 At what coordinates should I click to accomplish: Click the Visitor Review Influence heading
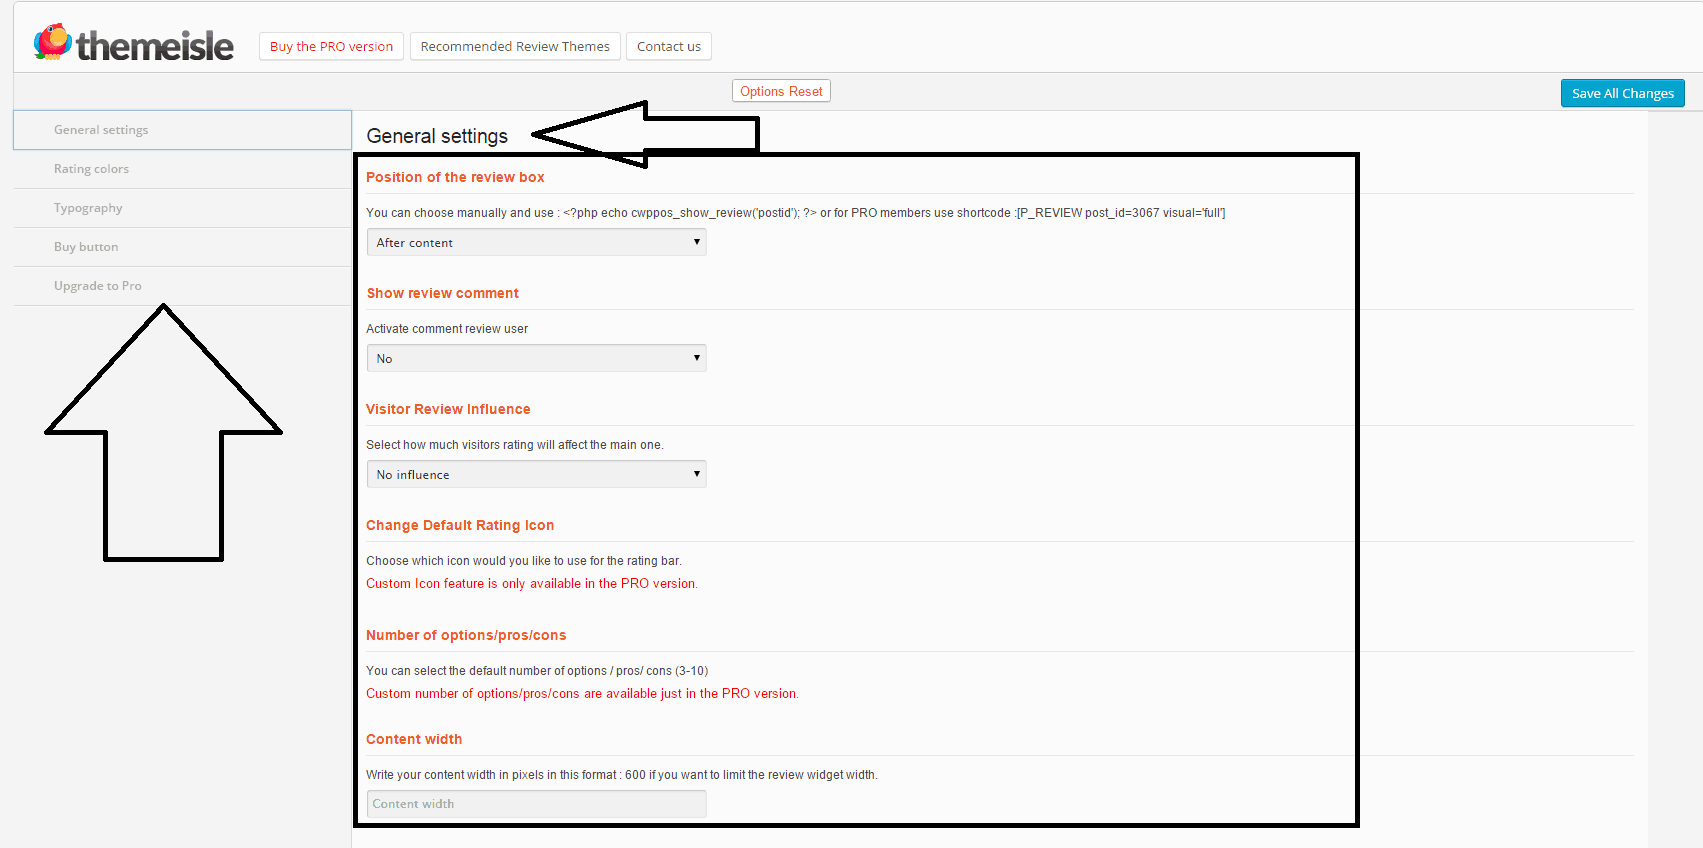(448, 409)
